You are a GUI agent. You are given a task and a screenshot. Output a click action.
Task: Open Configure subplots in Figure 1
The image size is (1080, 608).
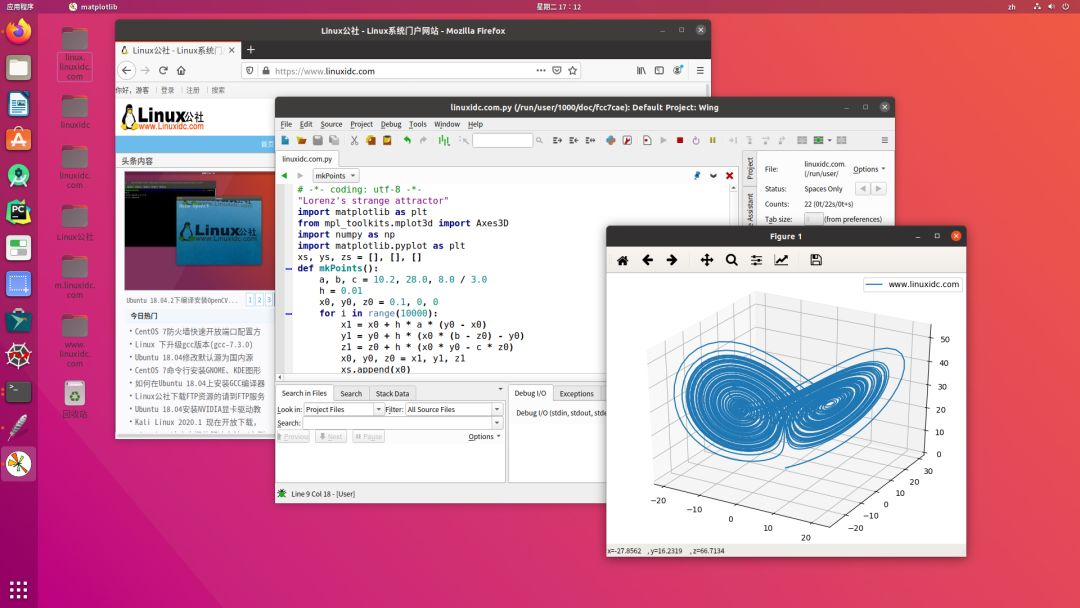click(756, 260)
